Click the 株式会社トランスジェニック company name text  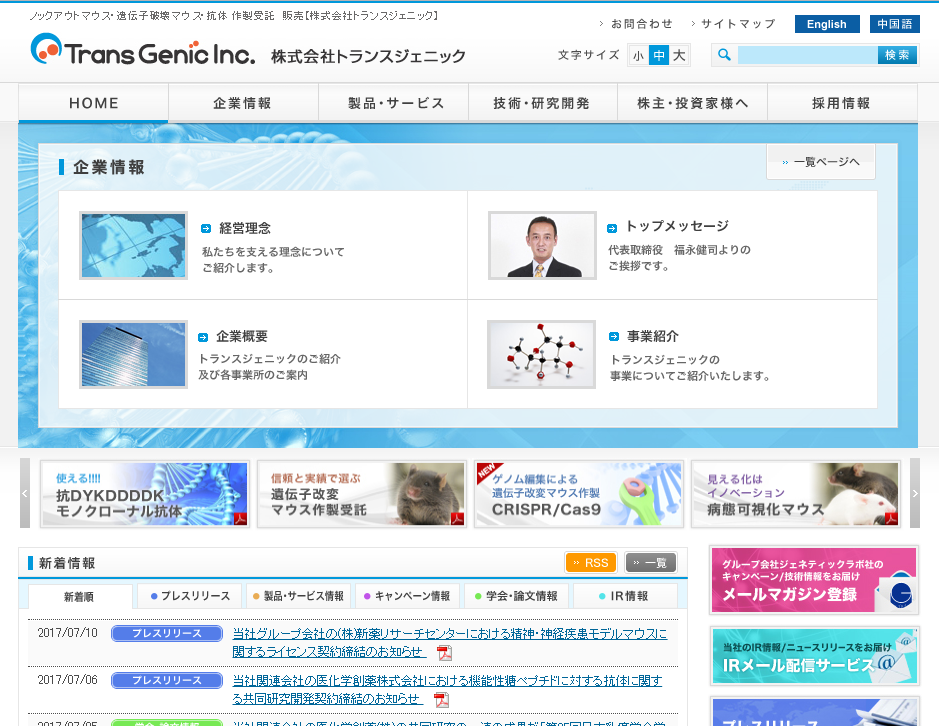[x=368, y=56]
